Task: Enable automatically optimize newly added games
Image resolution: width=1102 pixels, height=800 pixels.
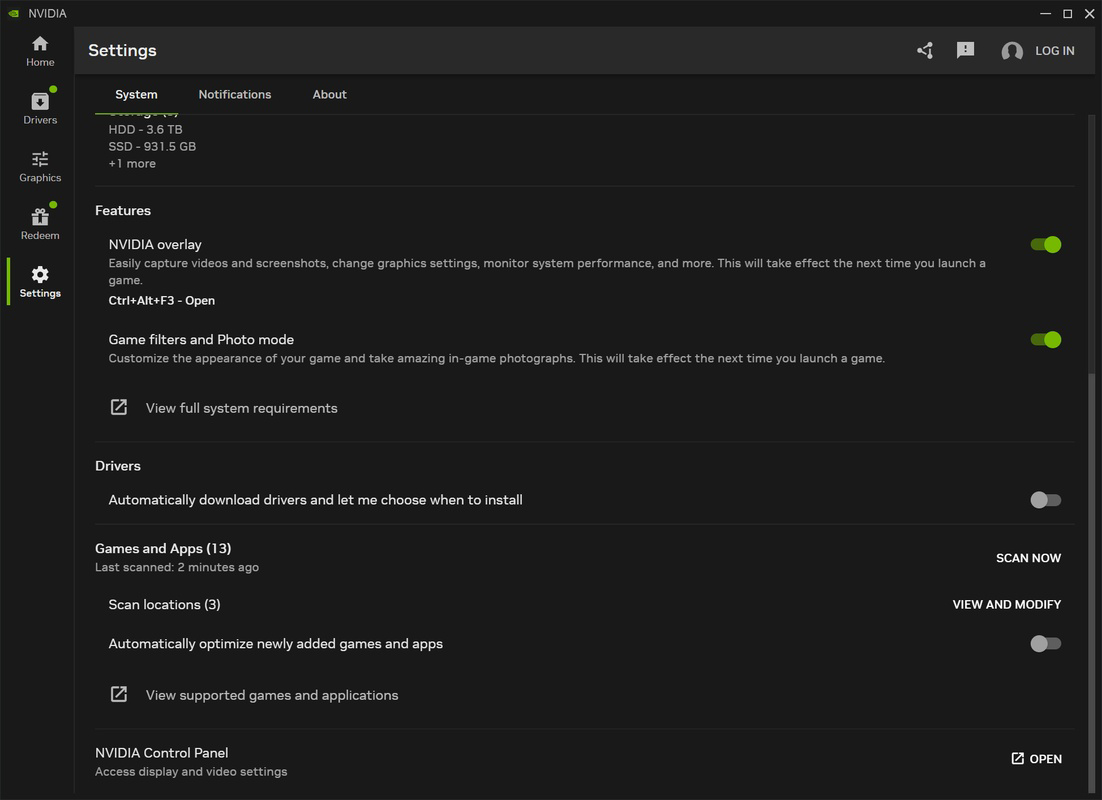Action: [1045, 644]
